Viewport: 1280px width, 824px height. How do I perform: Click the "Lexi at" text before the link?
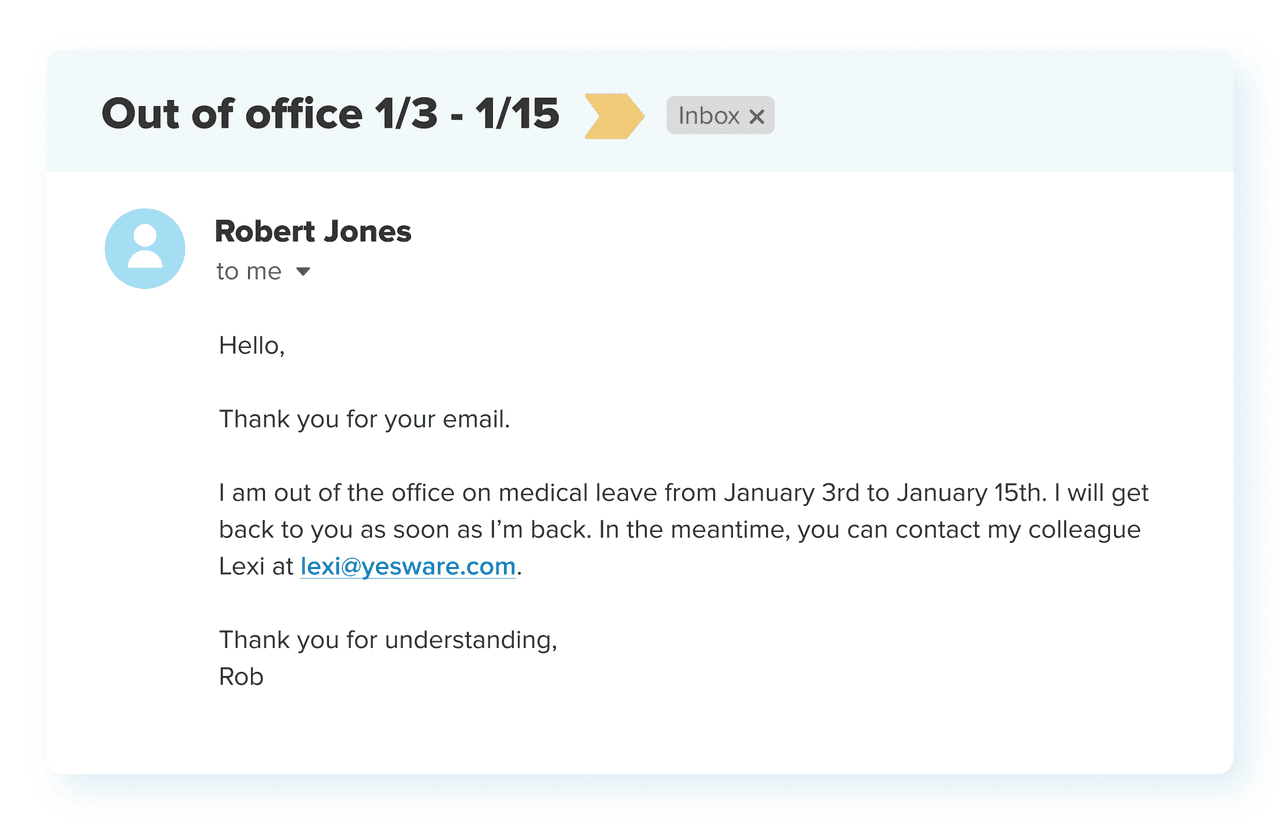[x=256, y=566]
